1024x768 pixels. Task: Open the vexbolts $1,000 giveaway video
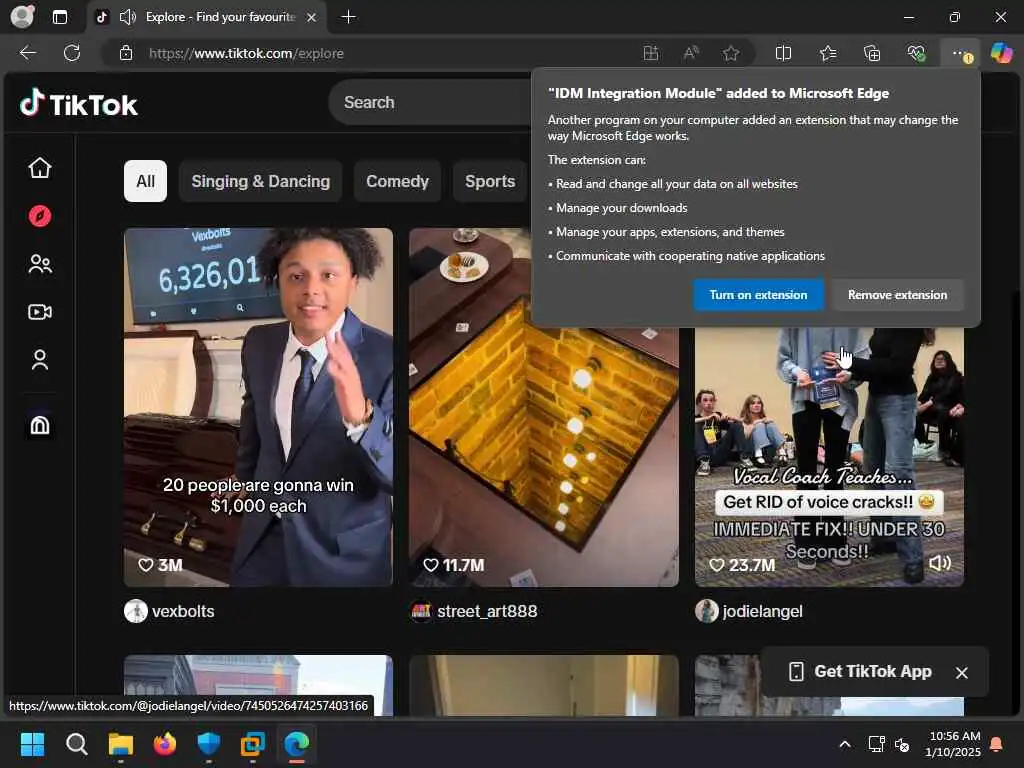click(x=258, y=407)
